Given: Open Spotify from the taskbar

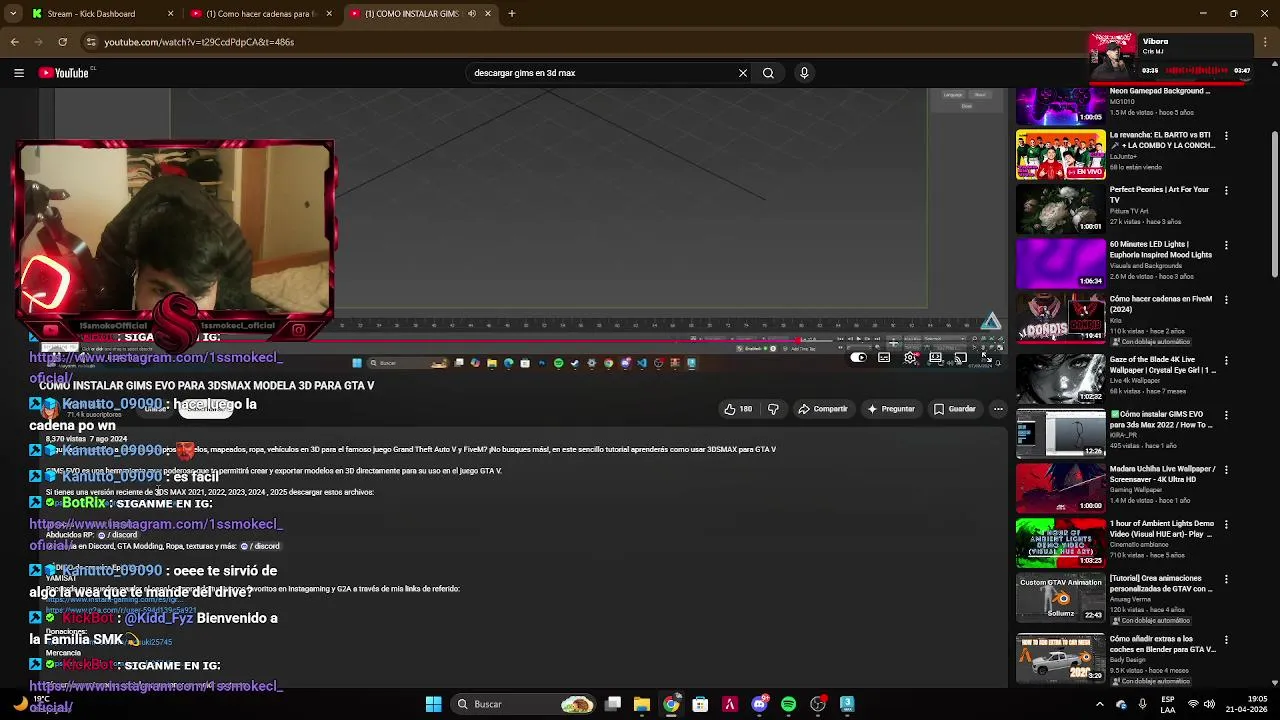Looking at the screenshot, I should tap(788, 704).
